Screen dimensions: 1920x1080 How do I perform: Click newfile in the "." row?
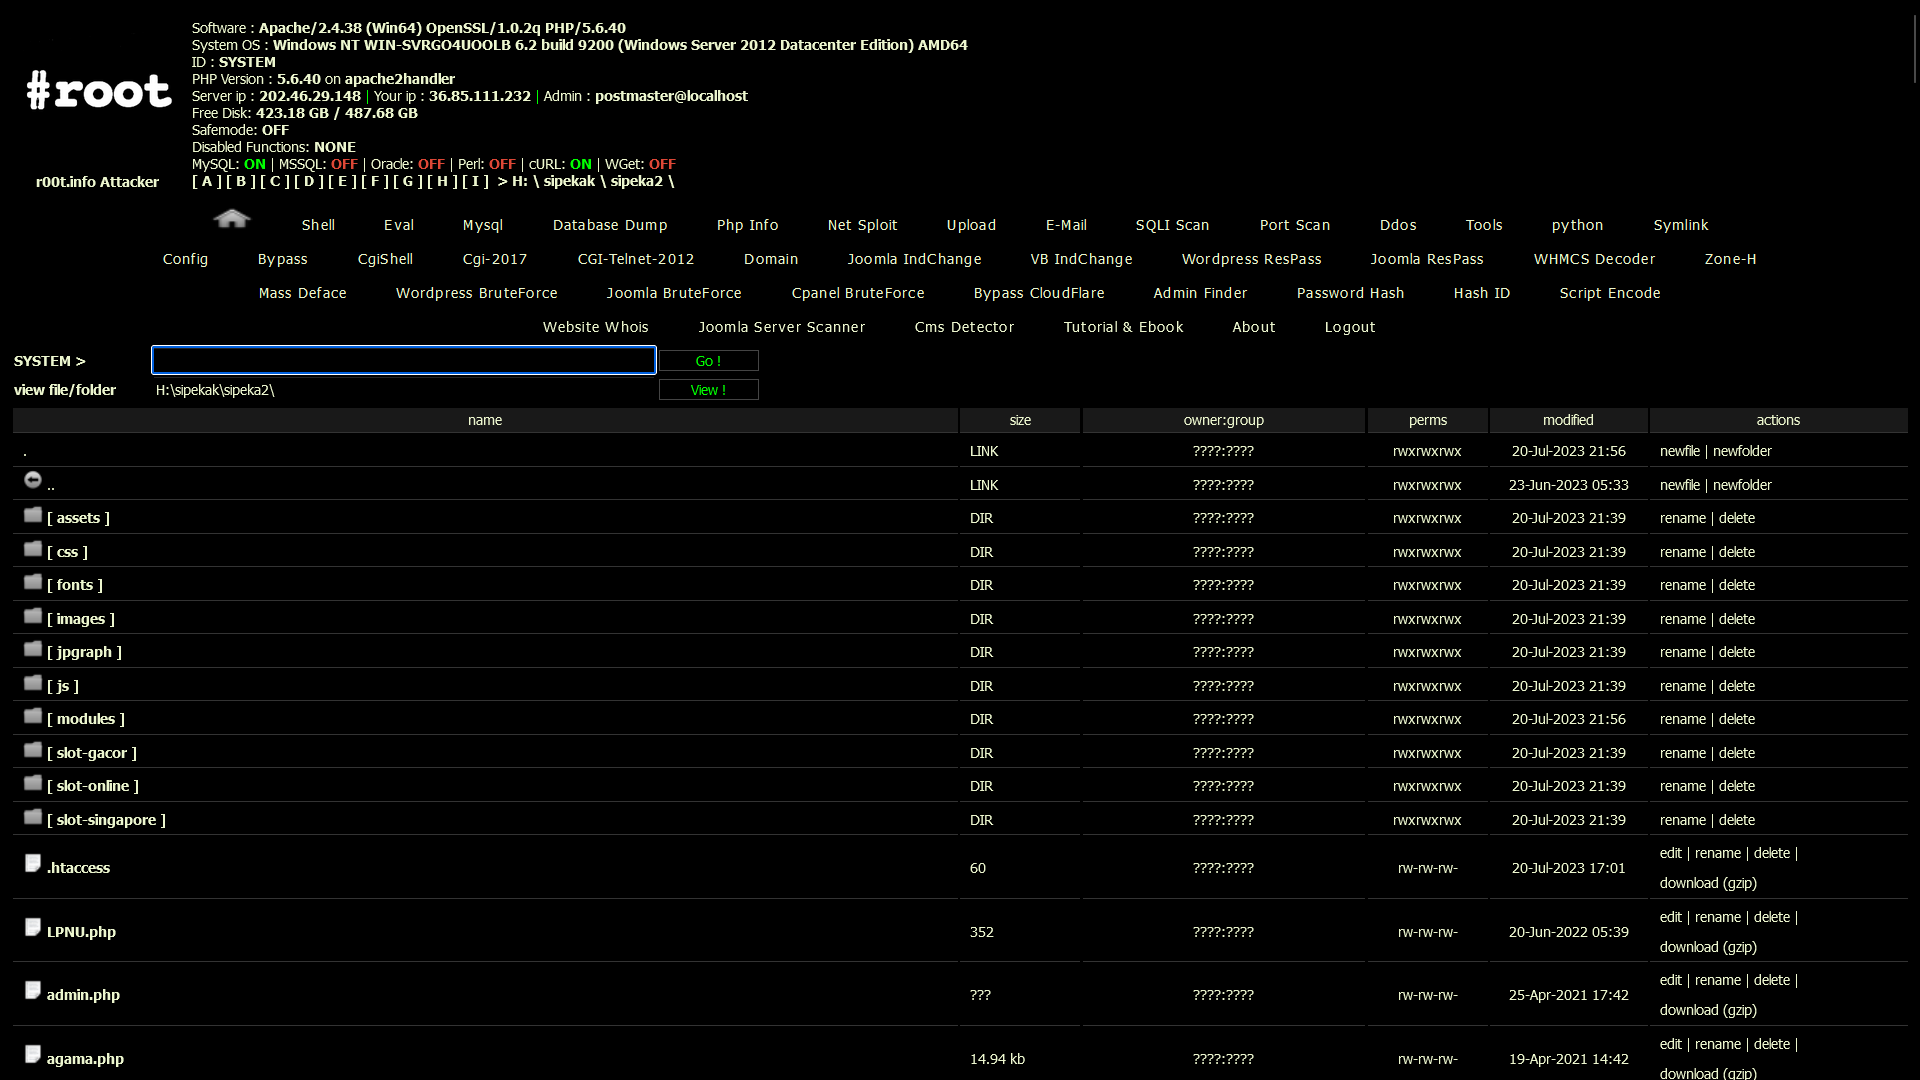tap(1680, 451)
